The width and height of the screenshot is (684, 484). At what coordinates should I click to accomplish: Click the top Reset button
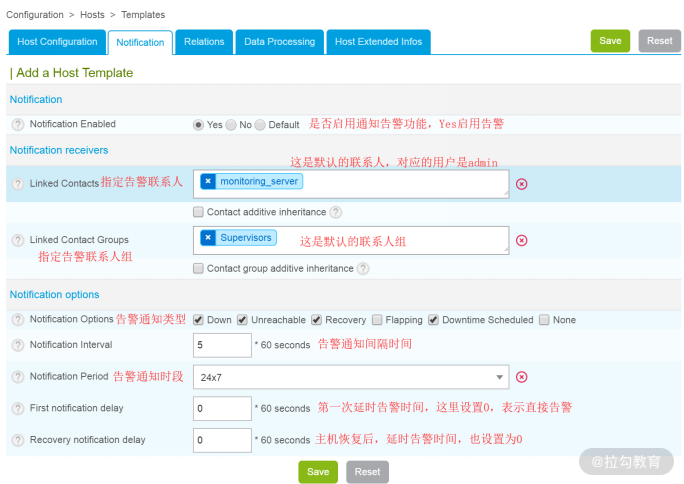pos(660,41)
